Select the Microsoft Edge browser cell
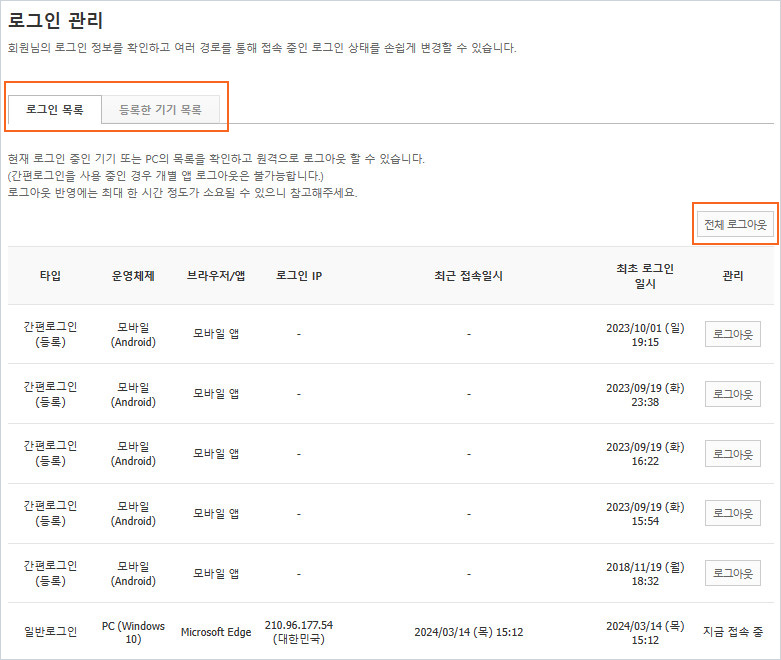Image resolution: width=781 pixels, height=660 pixels. [216, 632]
